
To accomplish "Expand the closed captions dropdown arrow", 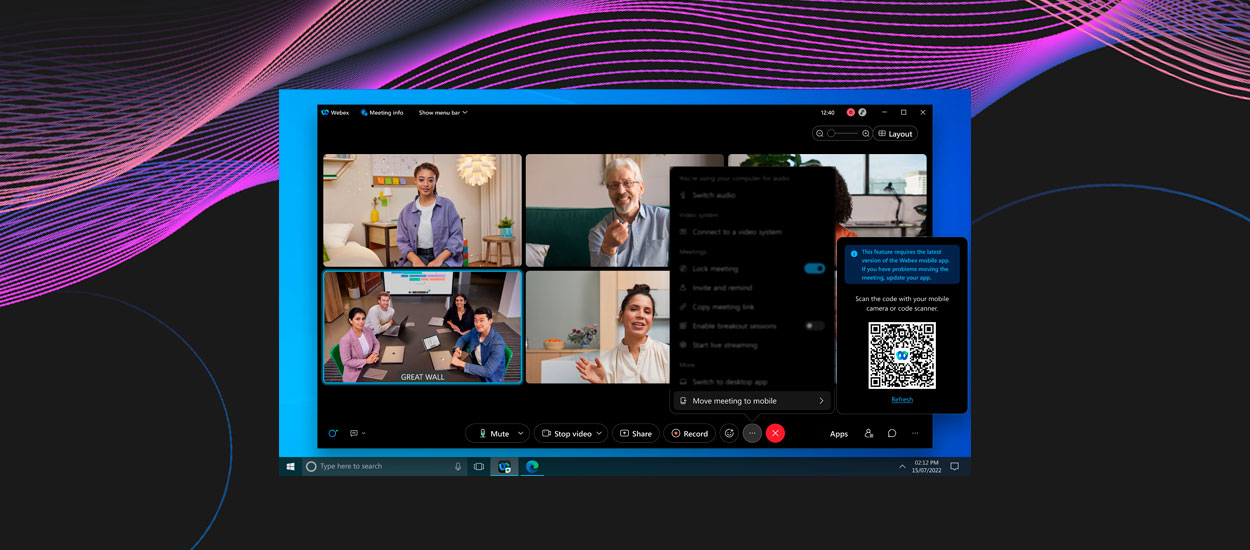I will coord(363,433).
